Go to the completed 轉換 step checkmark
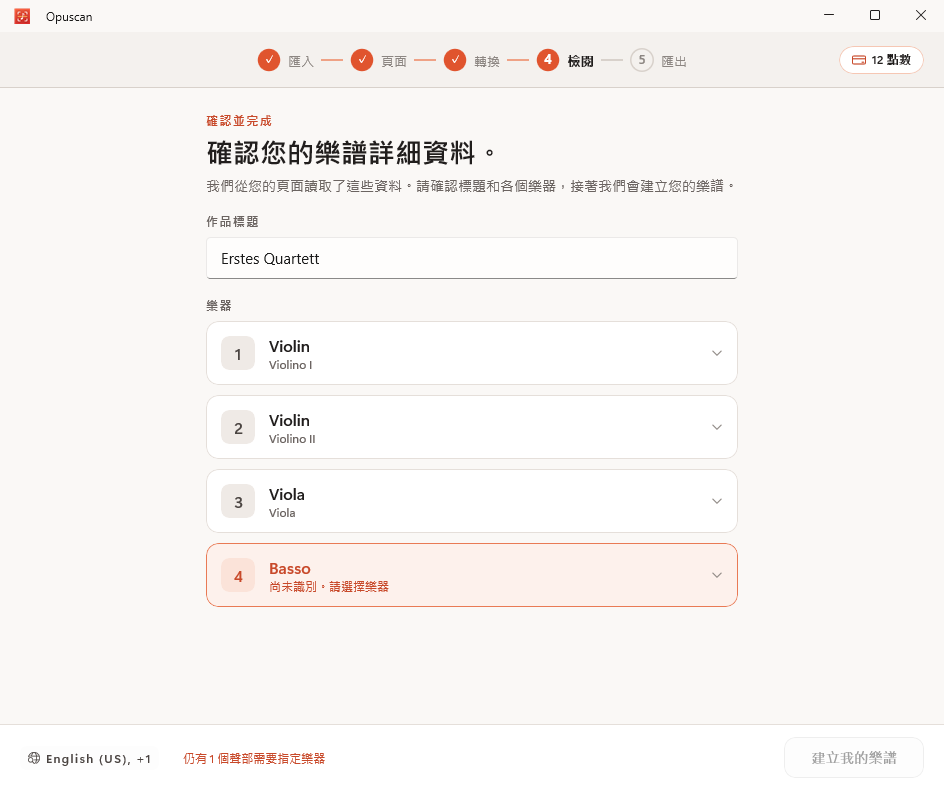 (x=455, y=60)
